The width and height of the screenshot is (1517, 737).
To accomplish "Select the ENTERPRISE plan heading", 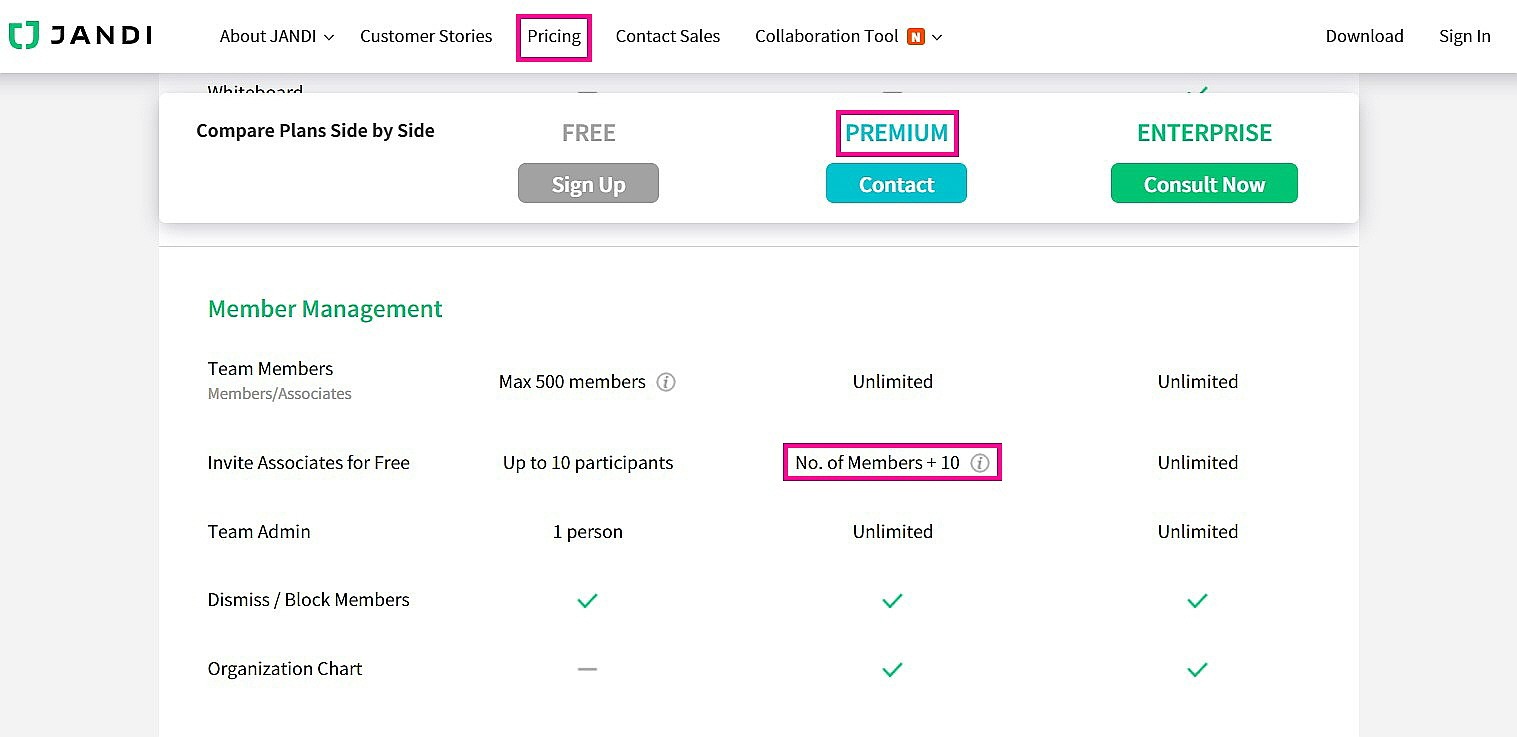I will 1204,133.
